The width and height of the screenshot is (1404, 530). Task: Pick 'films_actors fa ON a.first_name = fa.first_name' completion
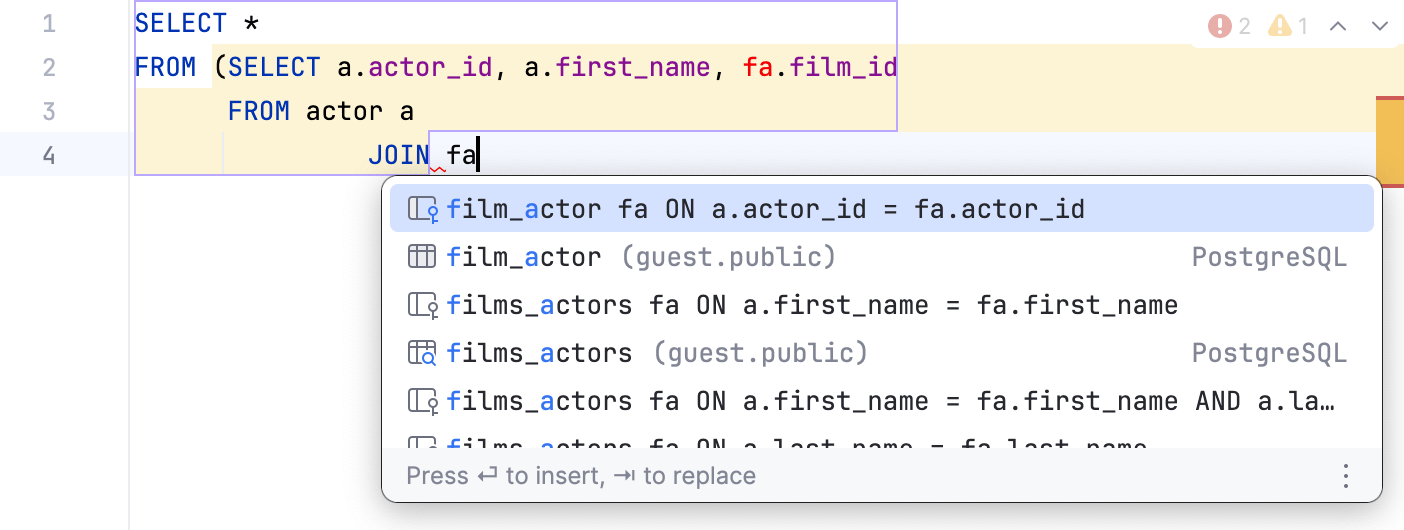coord(812,305)
